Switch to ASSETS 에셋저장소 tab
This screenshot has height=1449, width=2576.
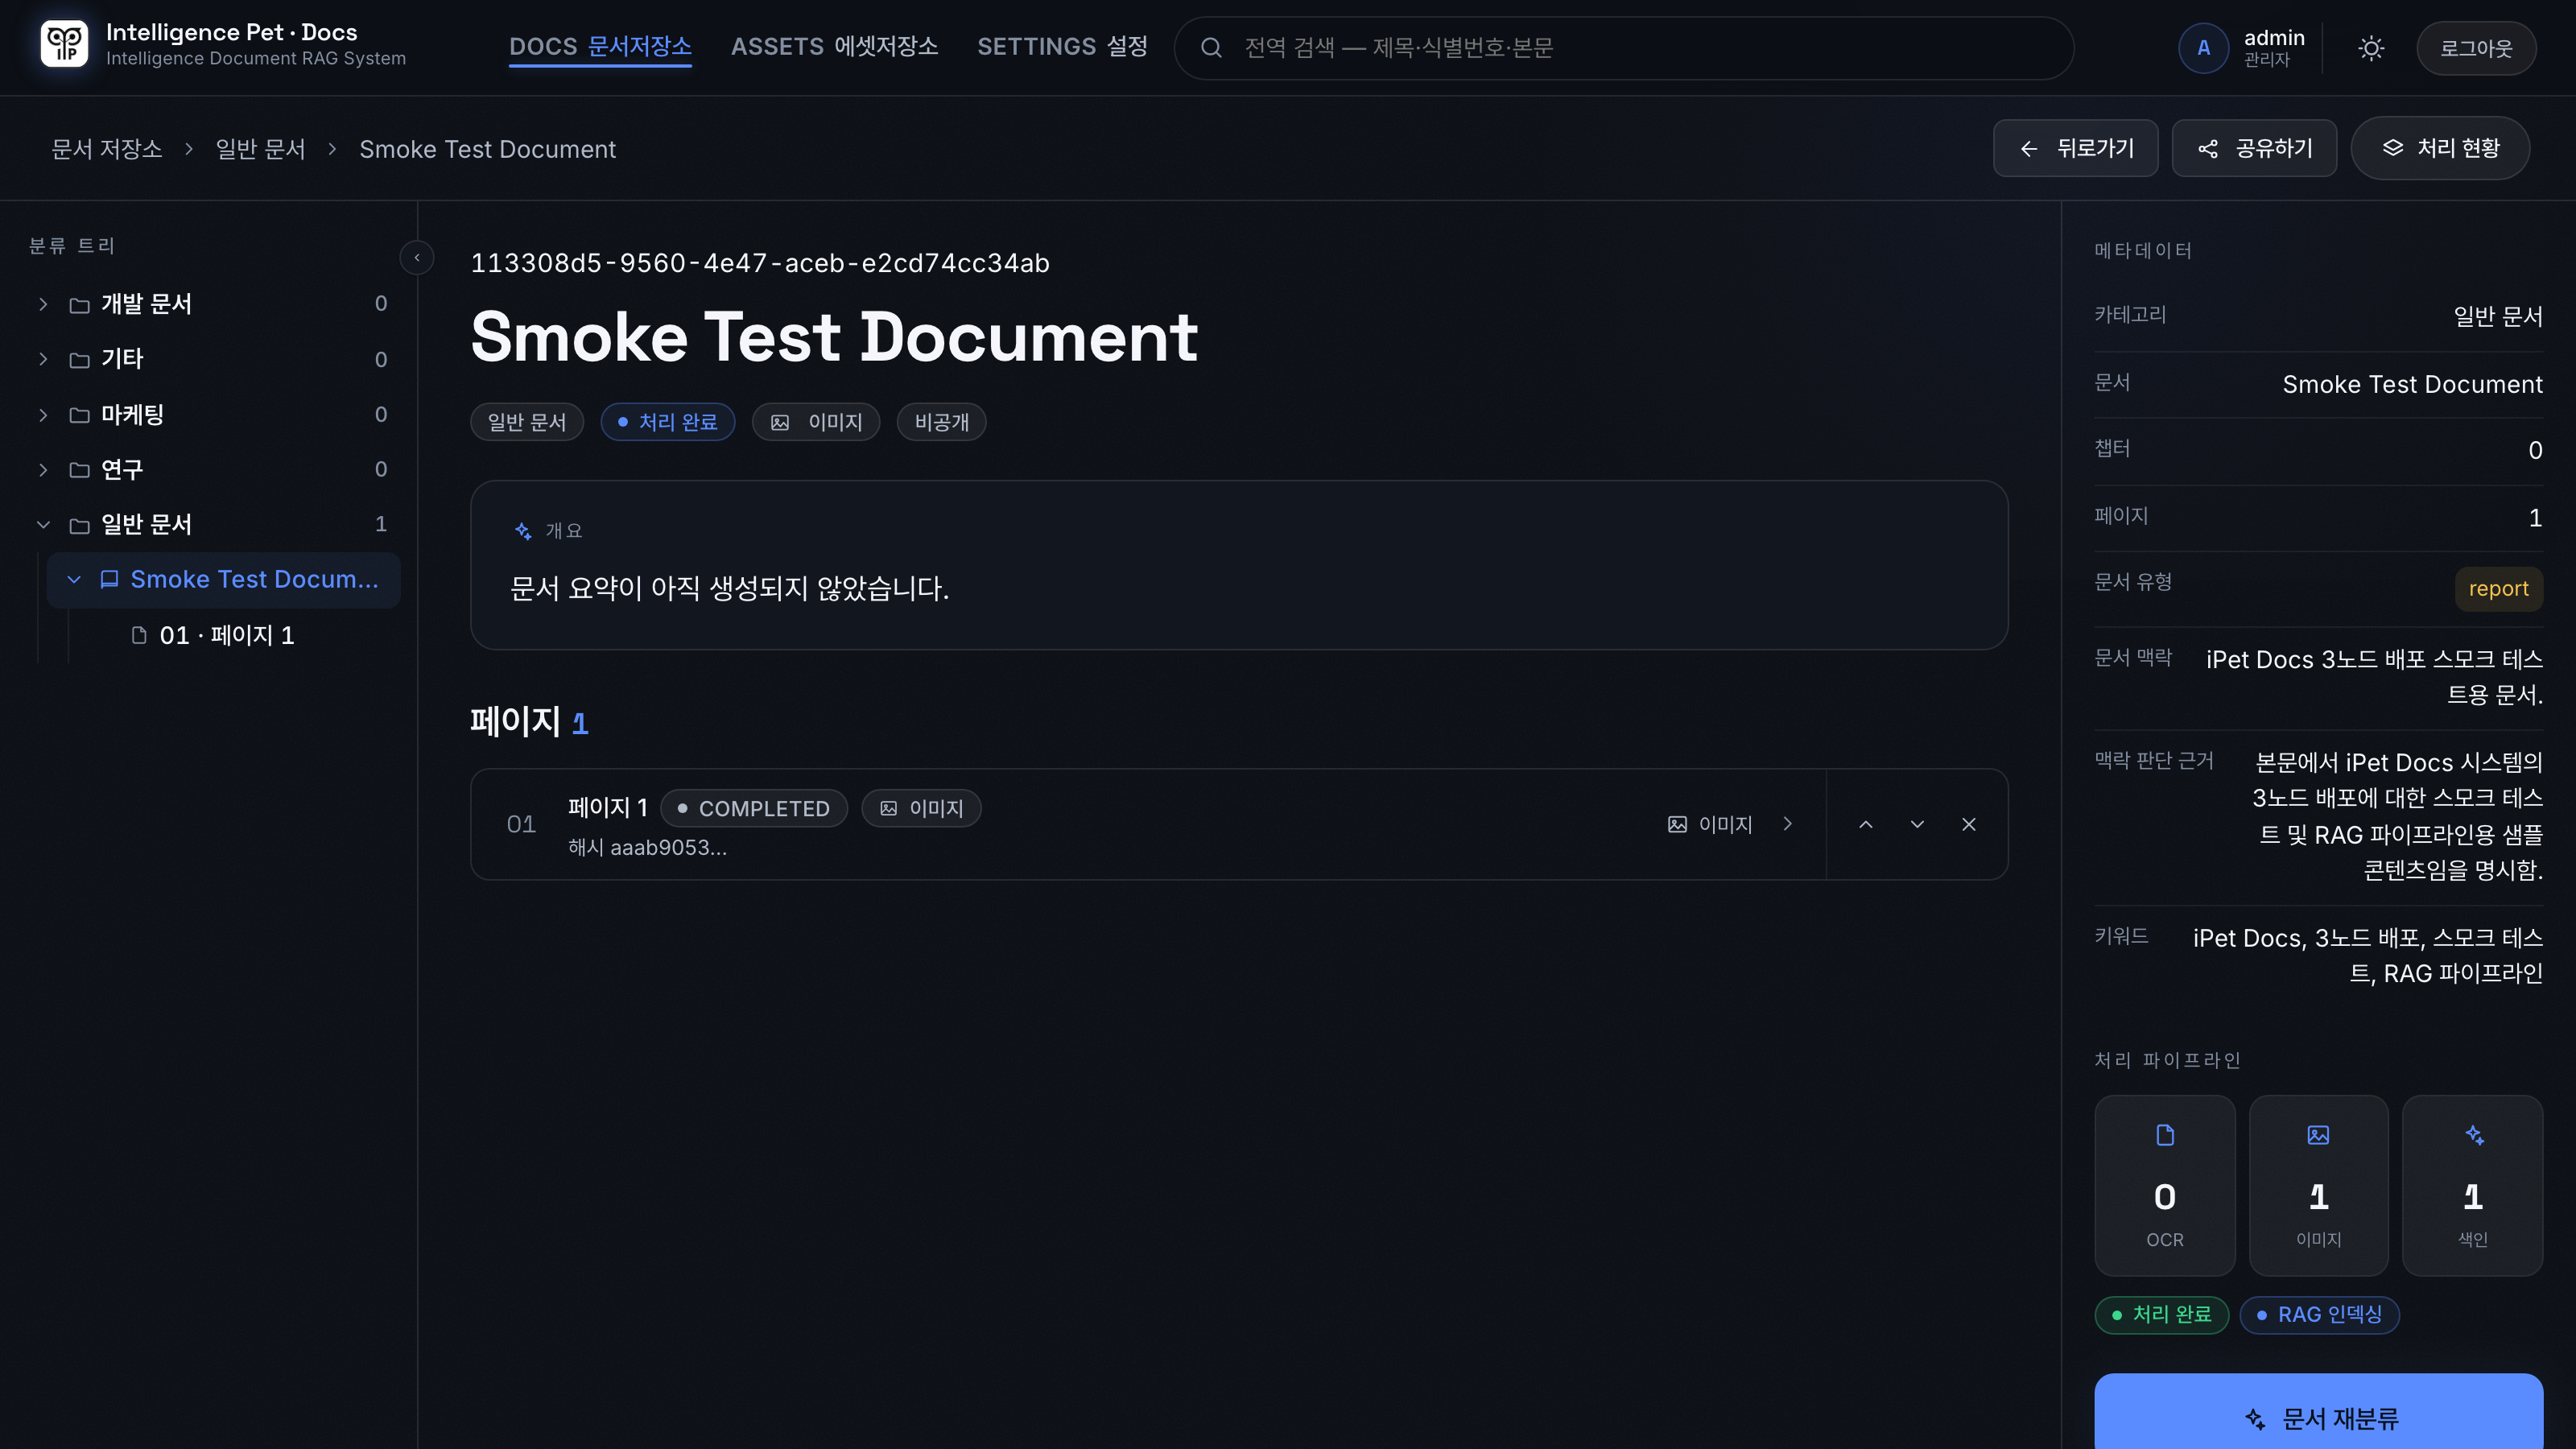tap(834, 46)
